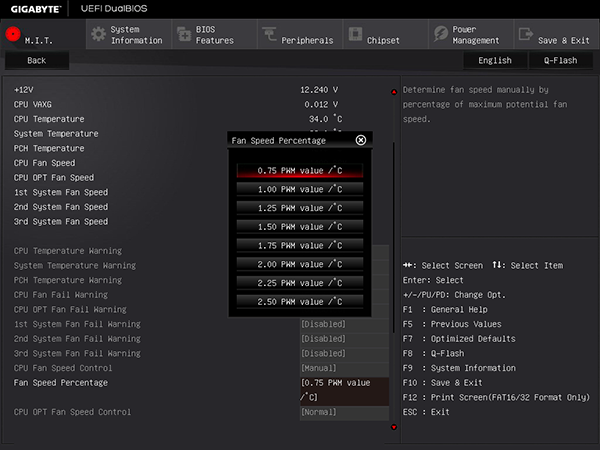This screenshot has height=450, width=600.
Task: Click the red M.I.T. circle icon
Action: (x=13, y=34)
